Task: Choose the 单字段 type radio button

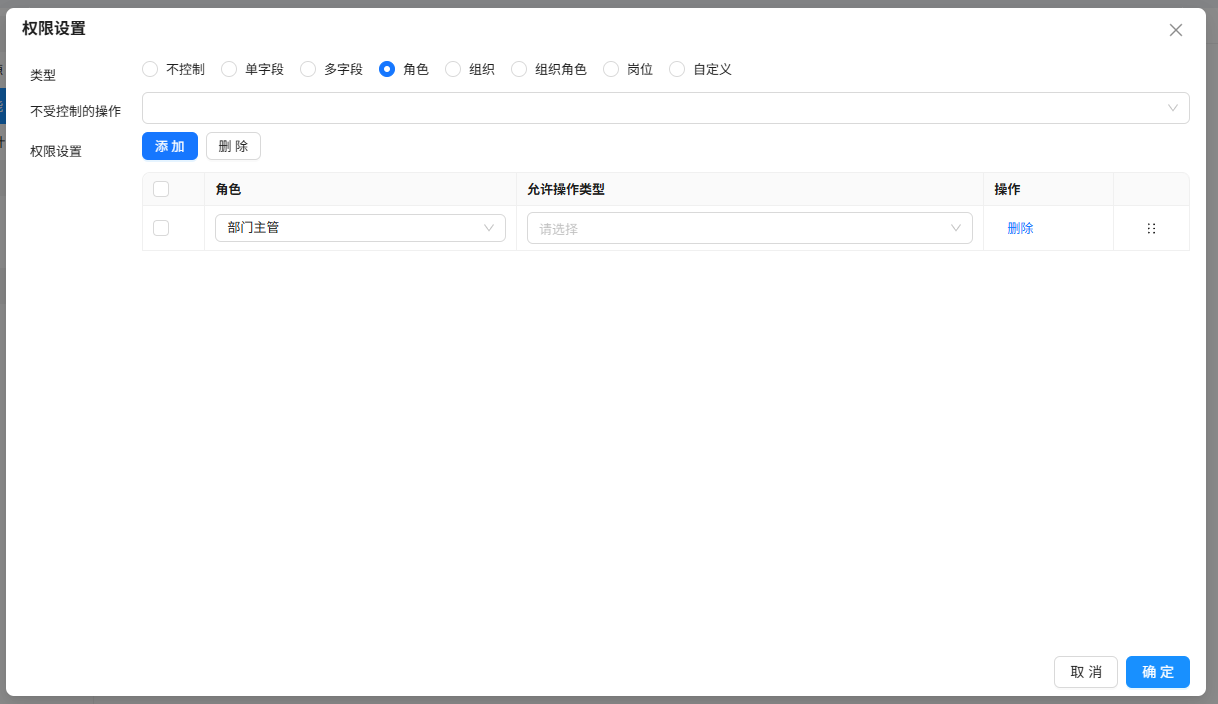Action: (x=229, y=69)
